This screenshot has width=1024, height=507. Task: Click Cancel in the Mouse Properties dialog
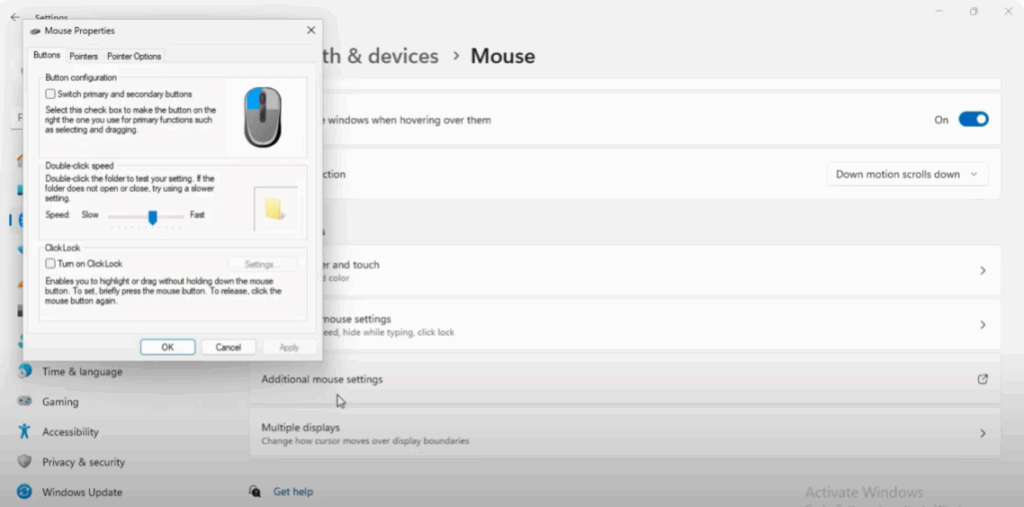point(228,347)
